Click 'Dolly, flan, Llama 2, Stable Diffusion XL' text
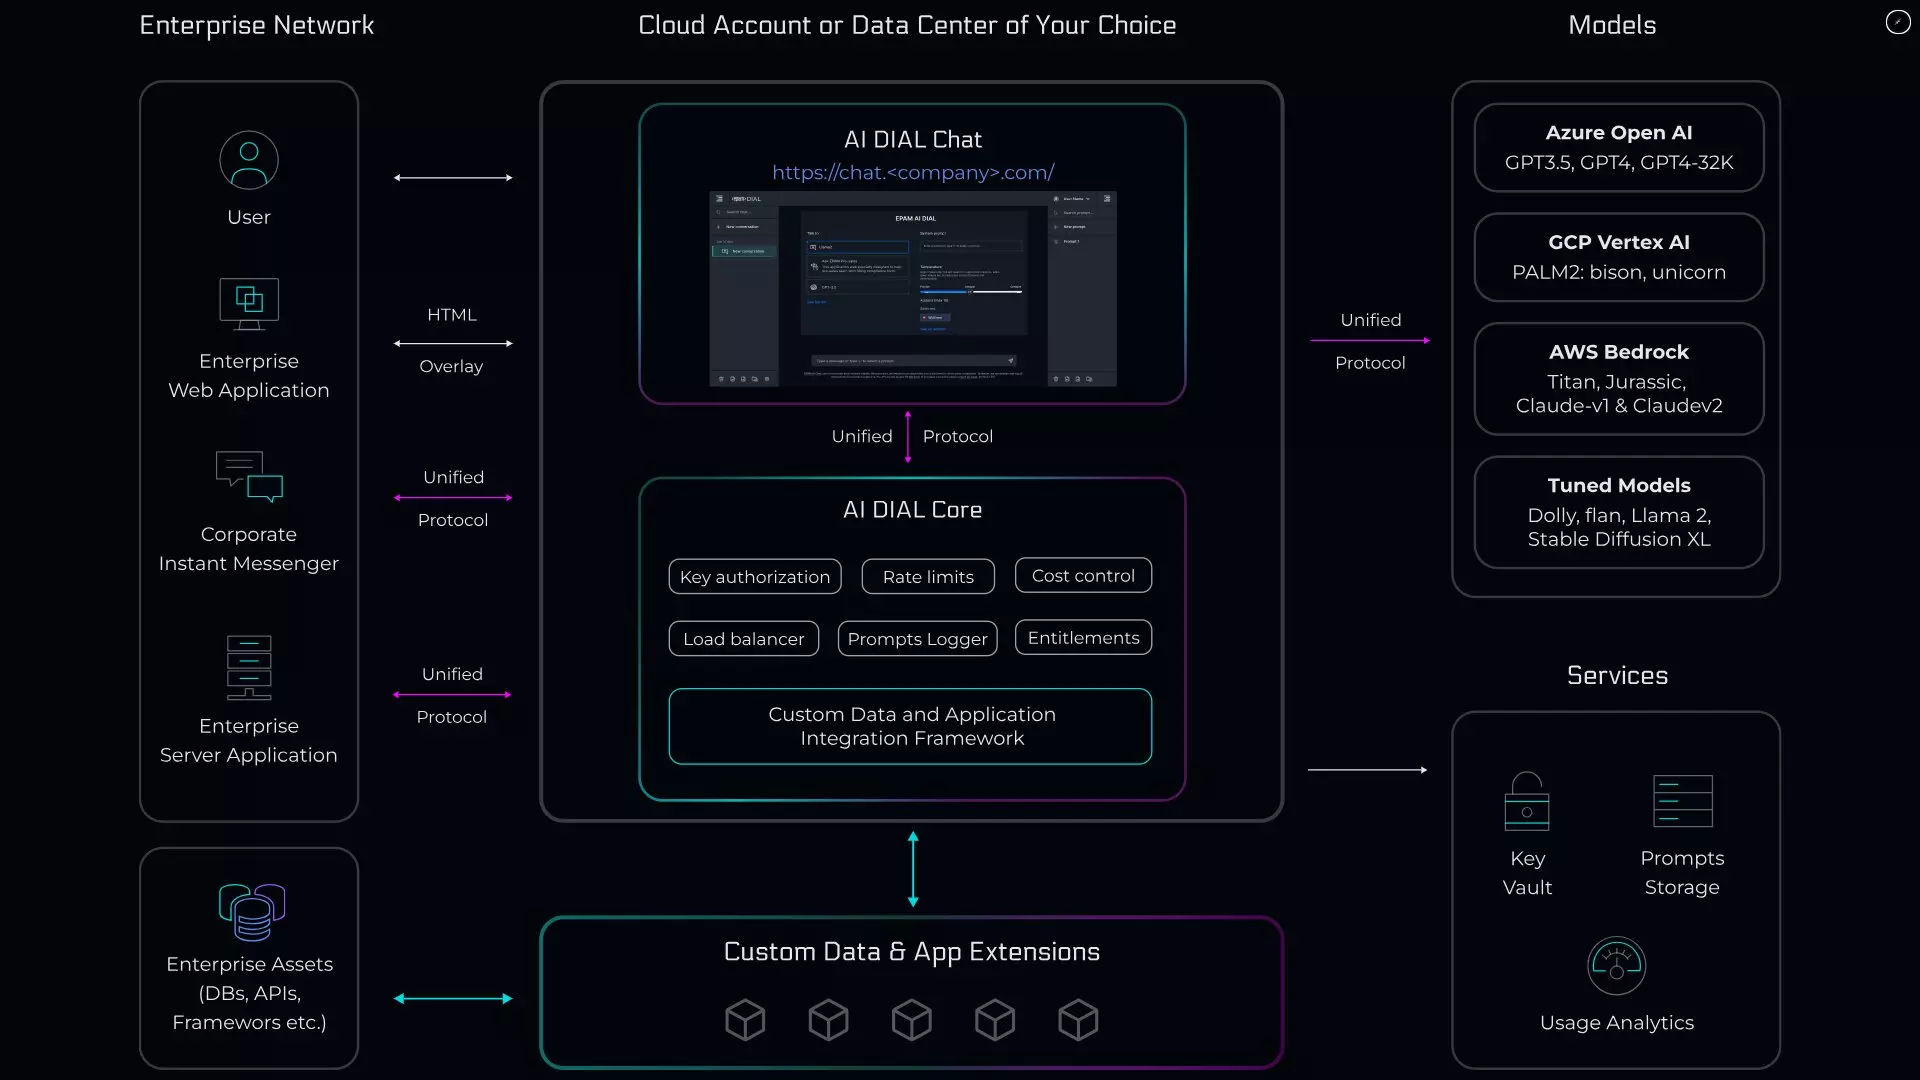Viewport: 1920px width, 1080px height. tap(1619, 528)
